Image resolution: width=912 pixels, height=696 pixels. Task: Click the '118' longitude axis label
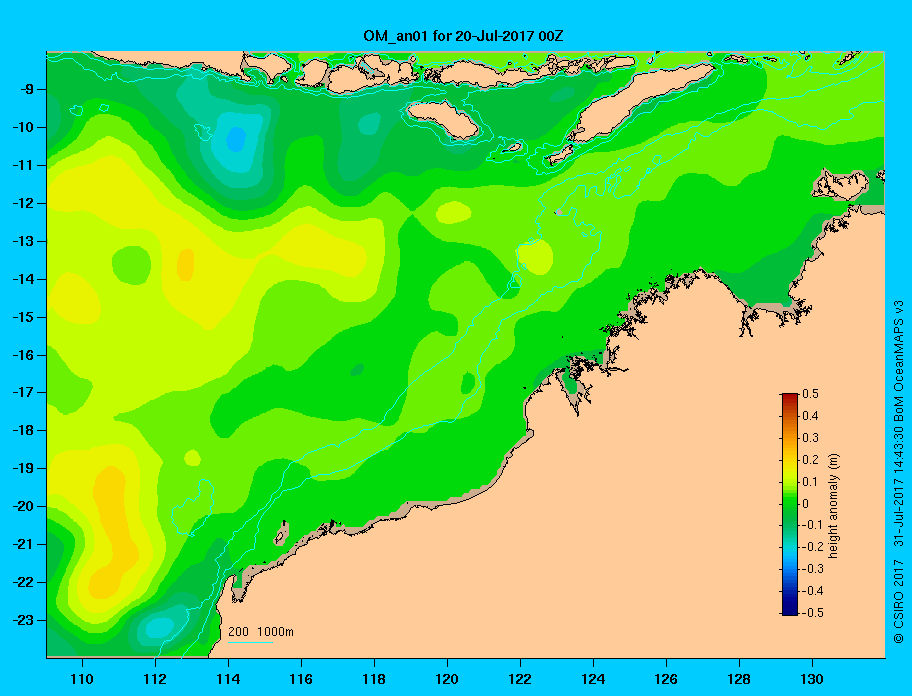point(374,679)
